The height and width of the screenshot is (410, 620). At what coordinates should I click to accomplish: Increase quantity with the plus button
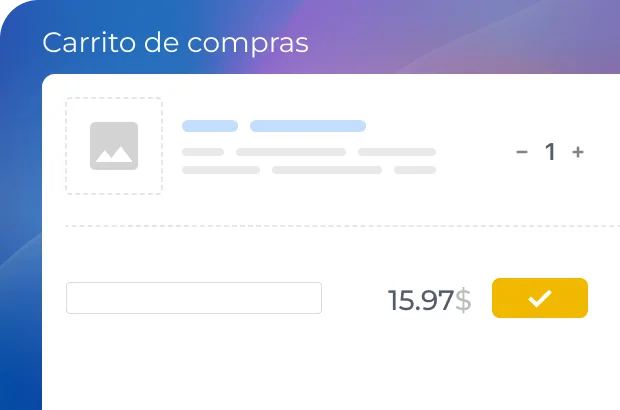578,152
